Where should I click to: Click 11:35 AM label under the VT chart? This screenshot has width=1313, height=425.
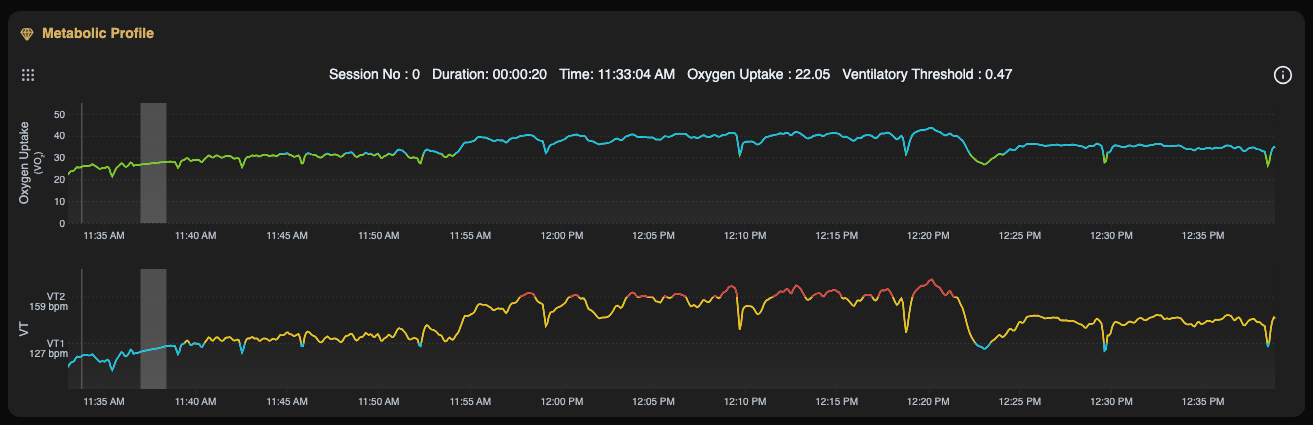(x=104, y=401)
